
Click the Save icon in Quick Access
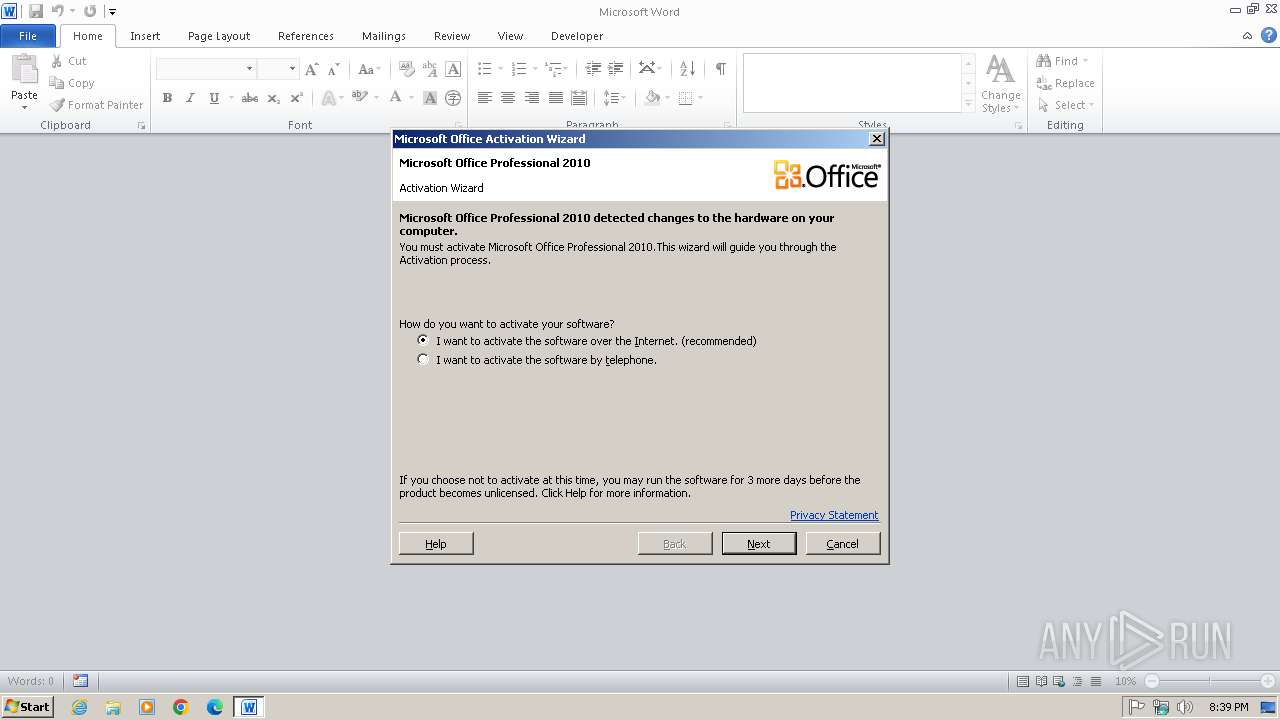click(36, 11)
